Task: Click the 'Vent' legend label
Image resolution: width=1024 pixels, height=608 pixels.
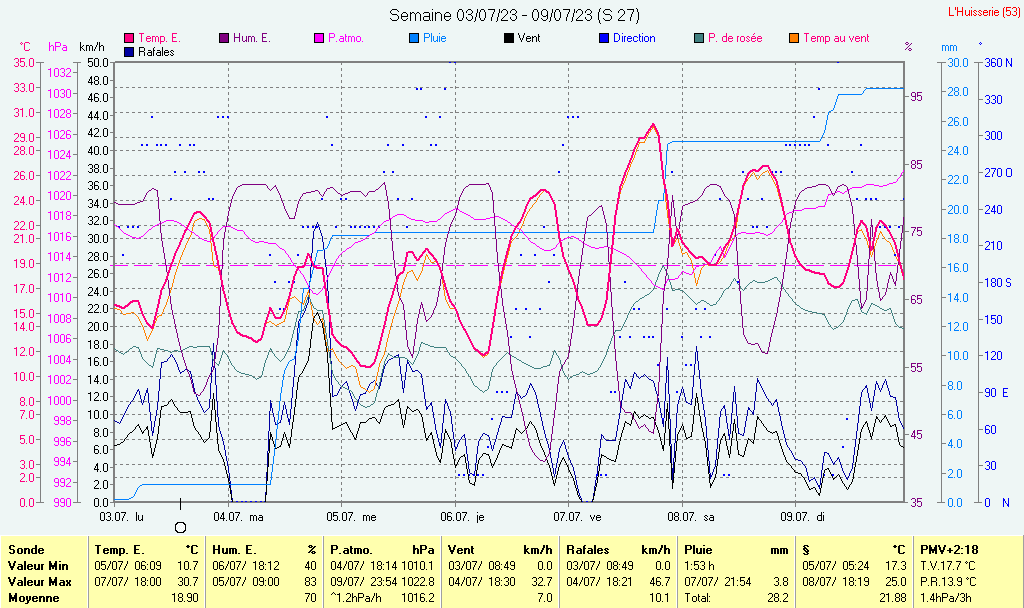Action: click(529, 39)
